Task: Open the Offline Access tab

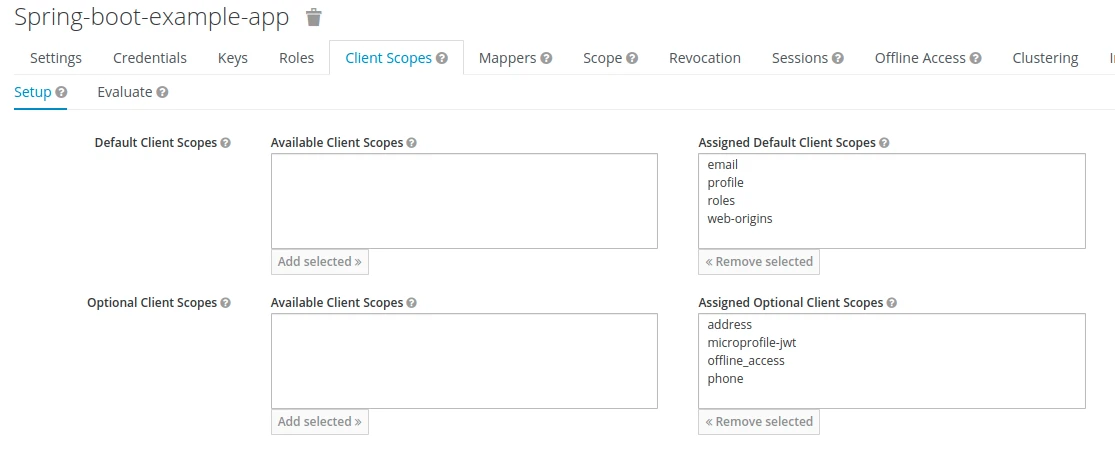Action: [920, 58]
